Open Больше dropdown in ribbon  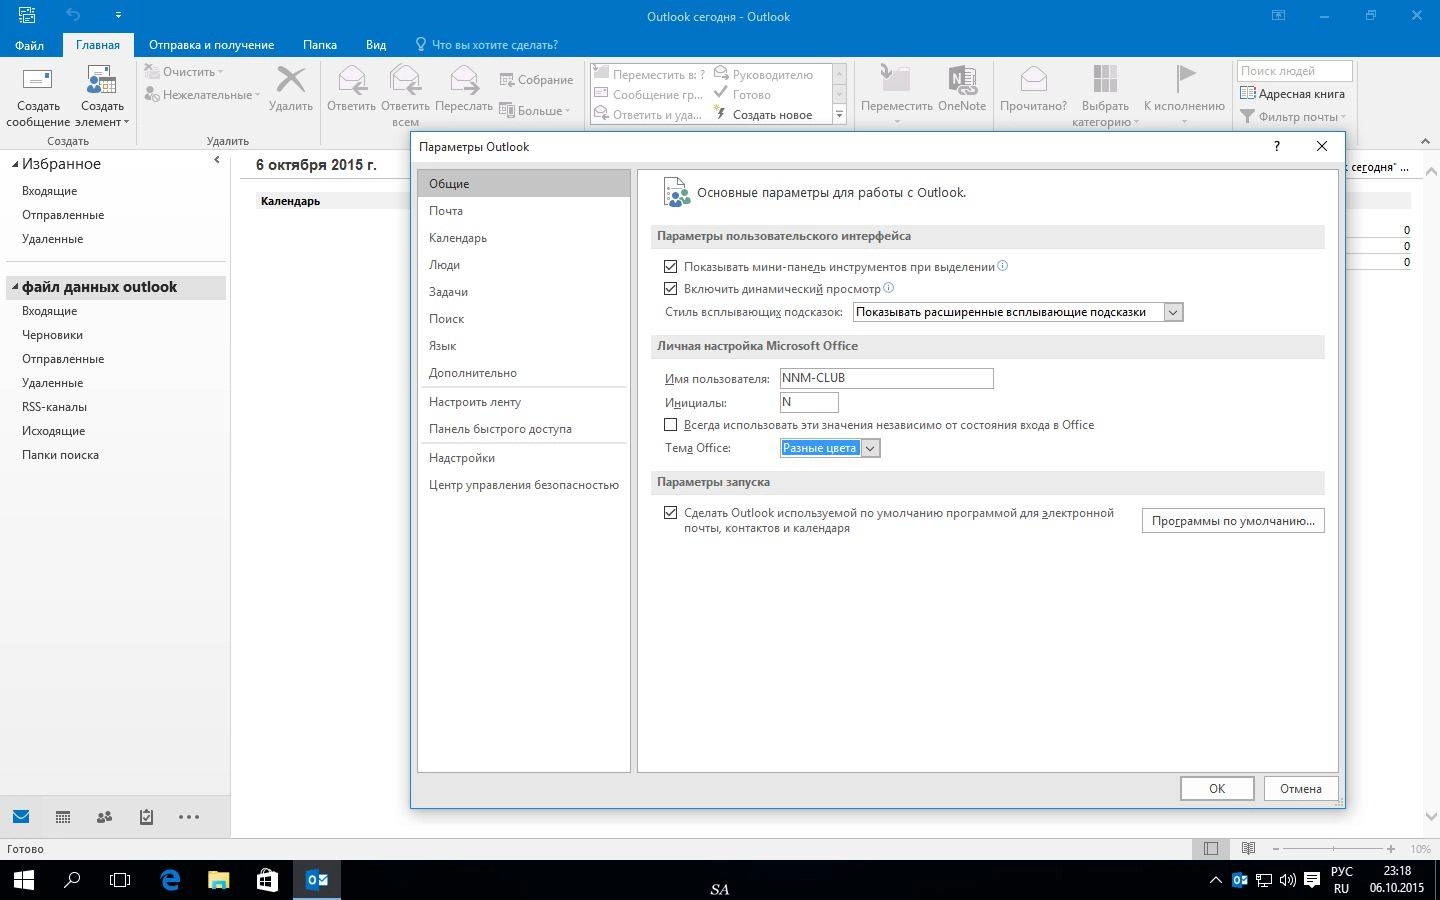(534, 110)
